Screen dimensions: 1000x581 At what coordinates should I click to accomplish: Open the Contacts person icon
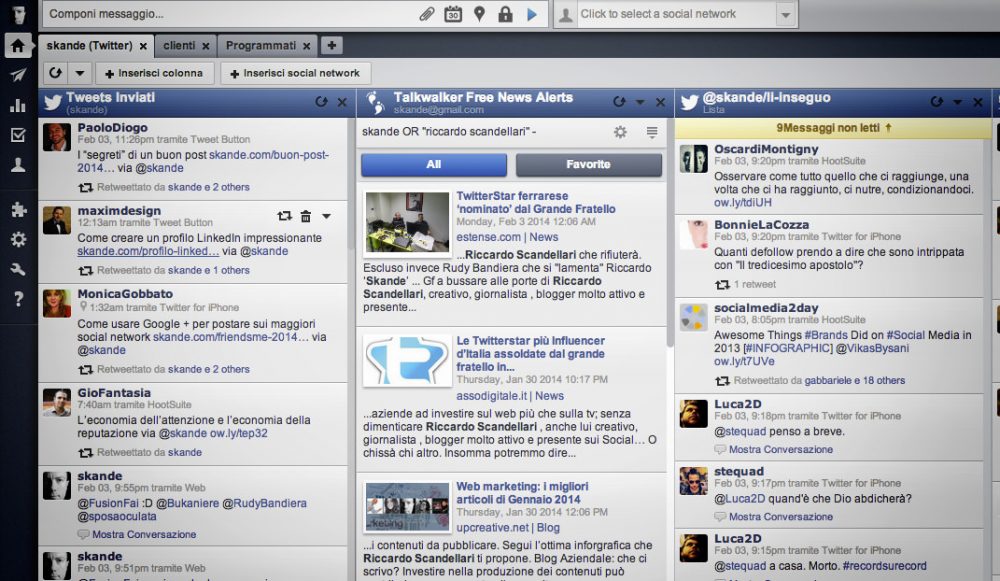[18, 165]
